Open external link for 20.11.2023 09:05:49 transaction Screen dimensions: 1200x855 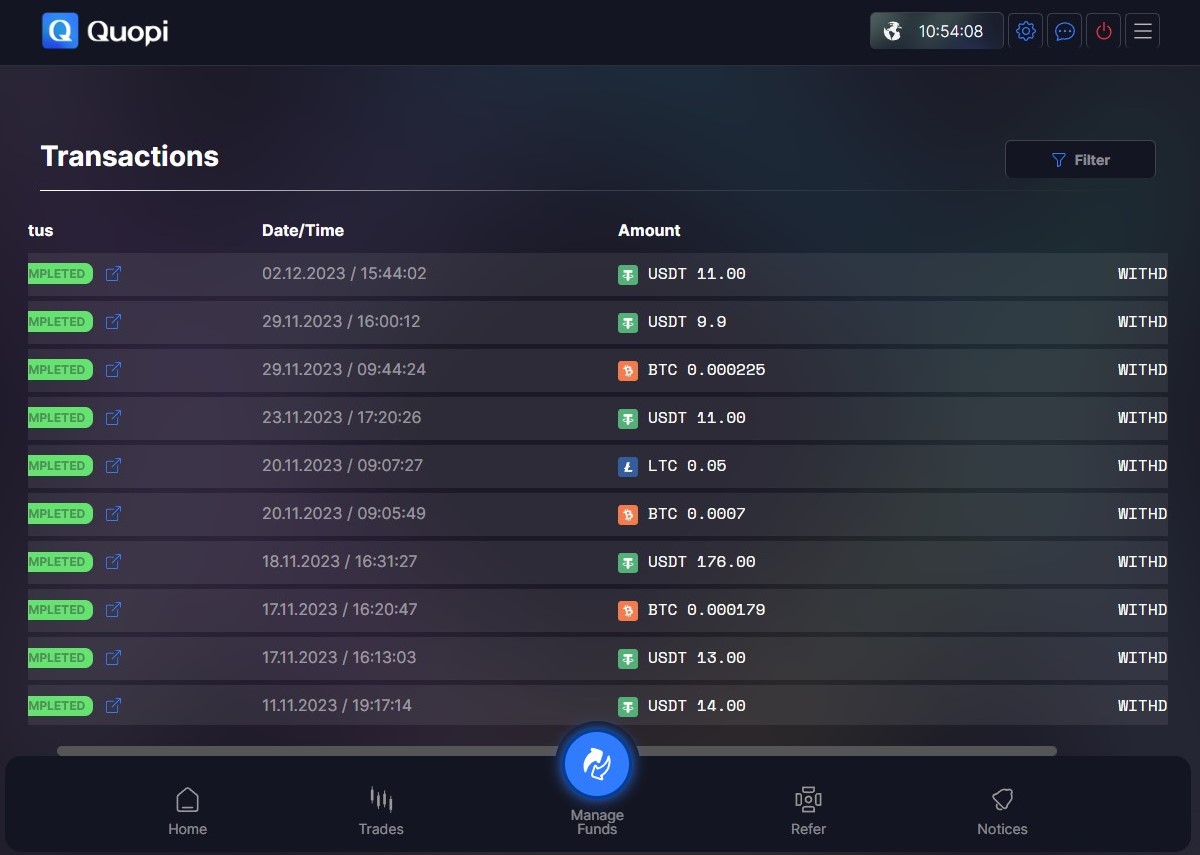click(113, 514)
